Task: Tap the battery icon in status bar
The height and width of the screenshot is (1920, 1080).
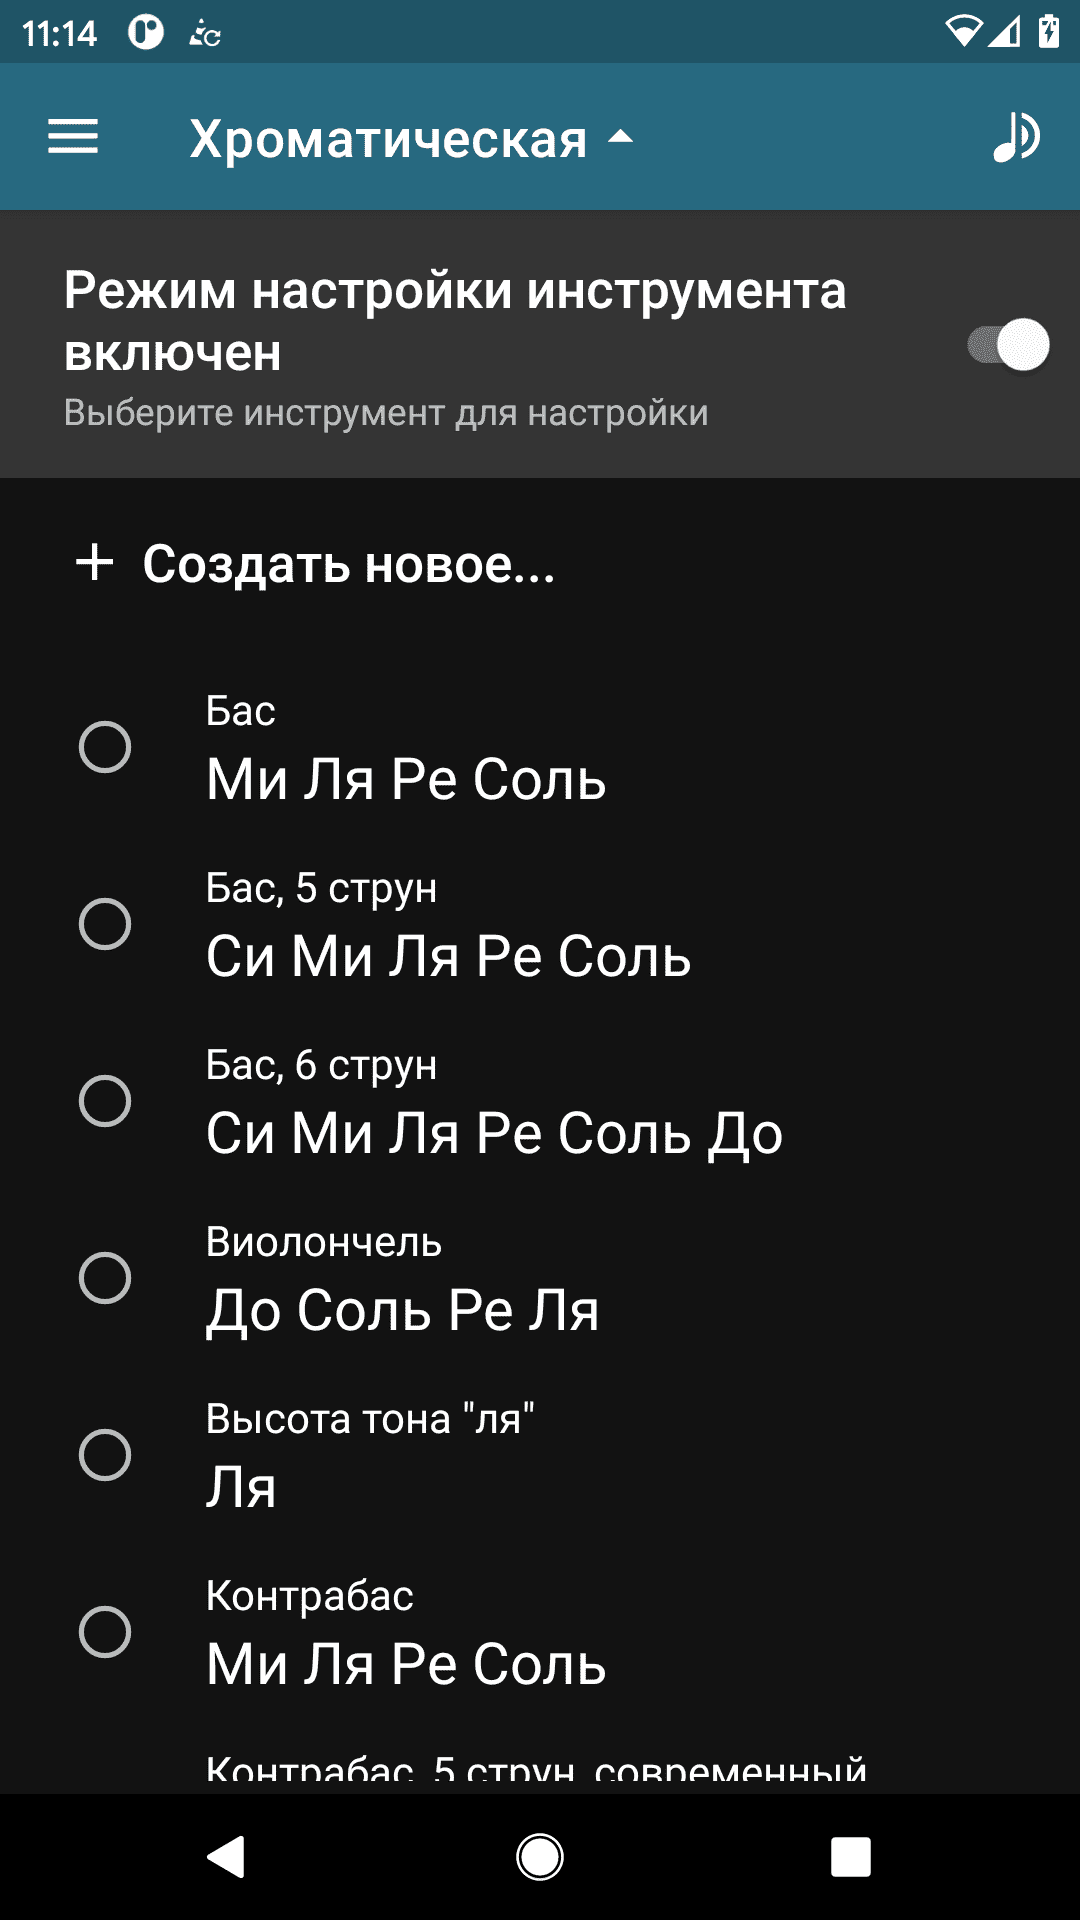Action: click(x=1049, y=32)
